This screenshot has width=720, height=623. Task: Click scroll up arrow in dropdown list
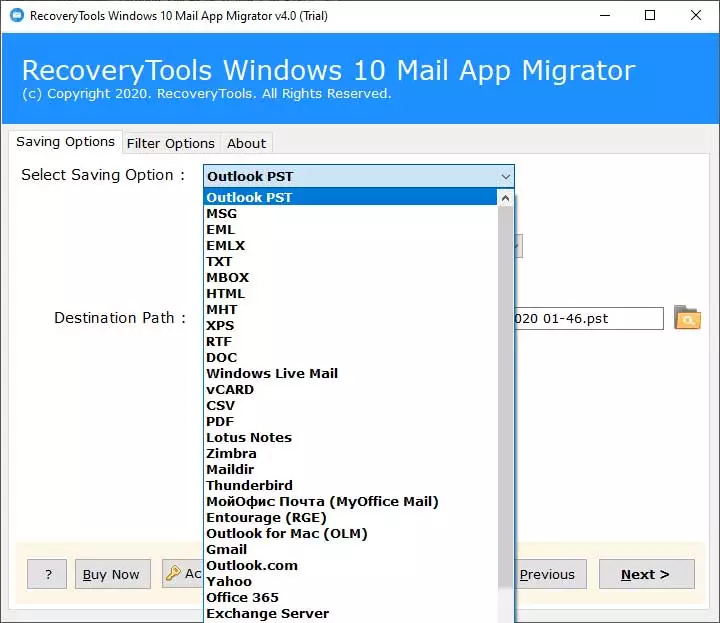(x=506, y=198)
